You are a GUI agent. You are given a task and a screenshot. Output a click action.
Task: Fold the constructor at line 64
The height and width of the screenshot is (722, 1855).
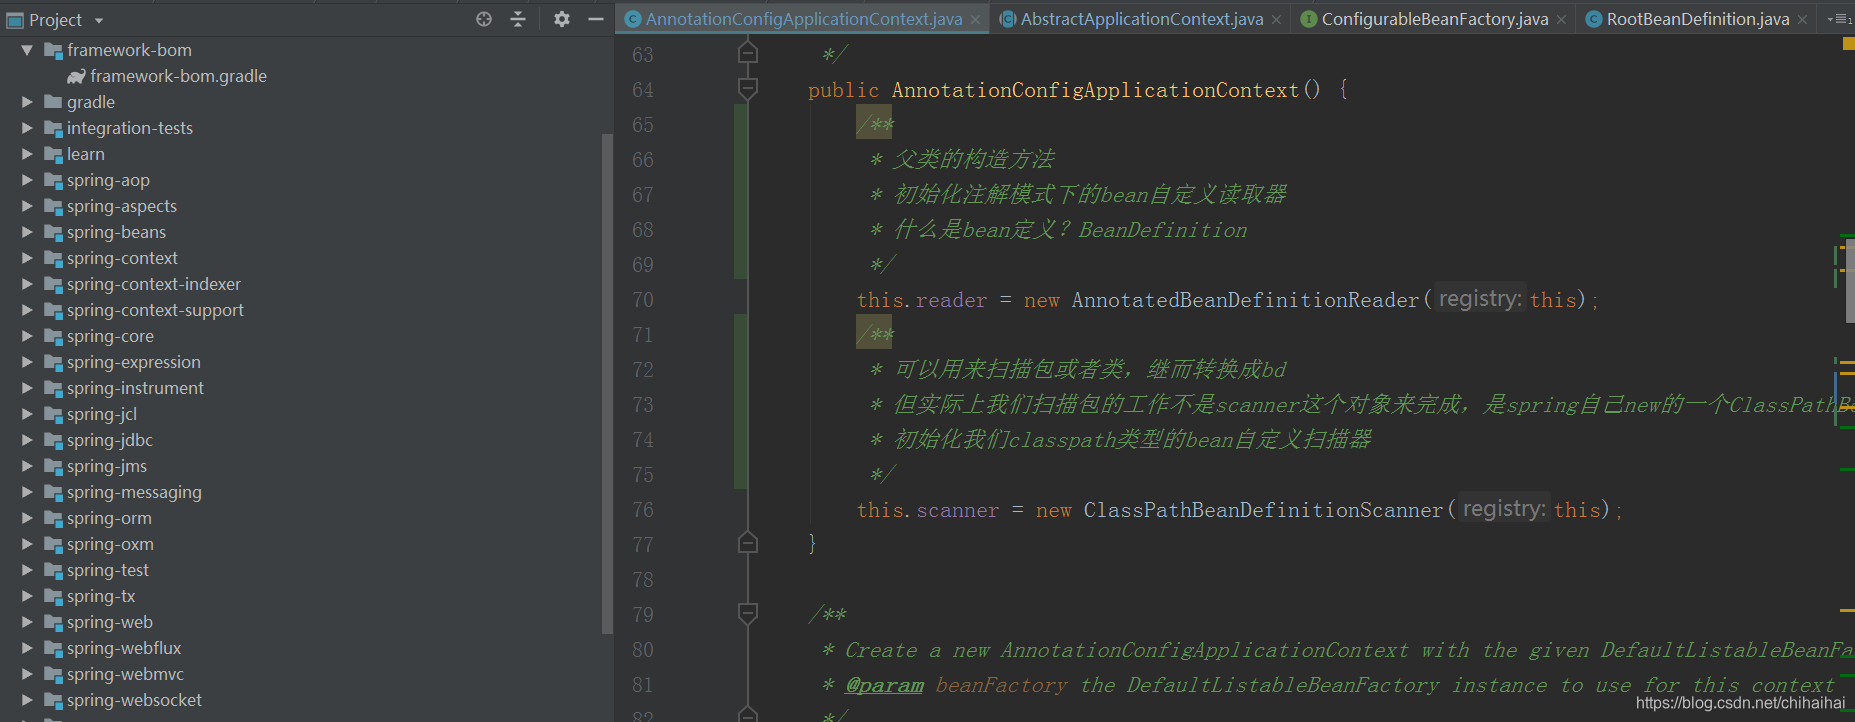coord(747,89)
